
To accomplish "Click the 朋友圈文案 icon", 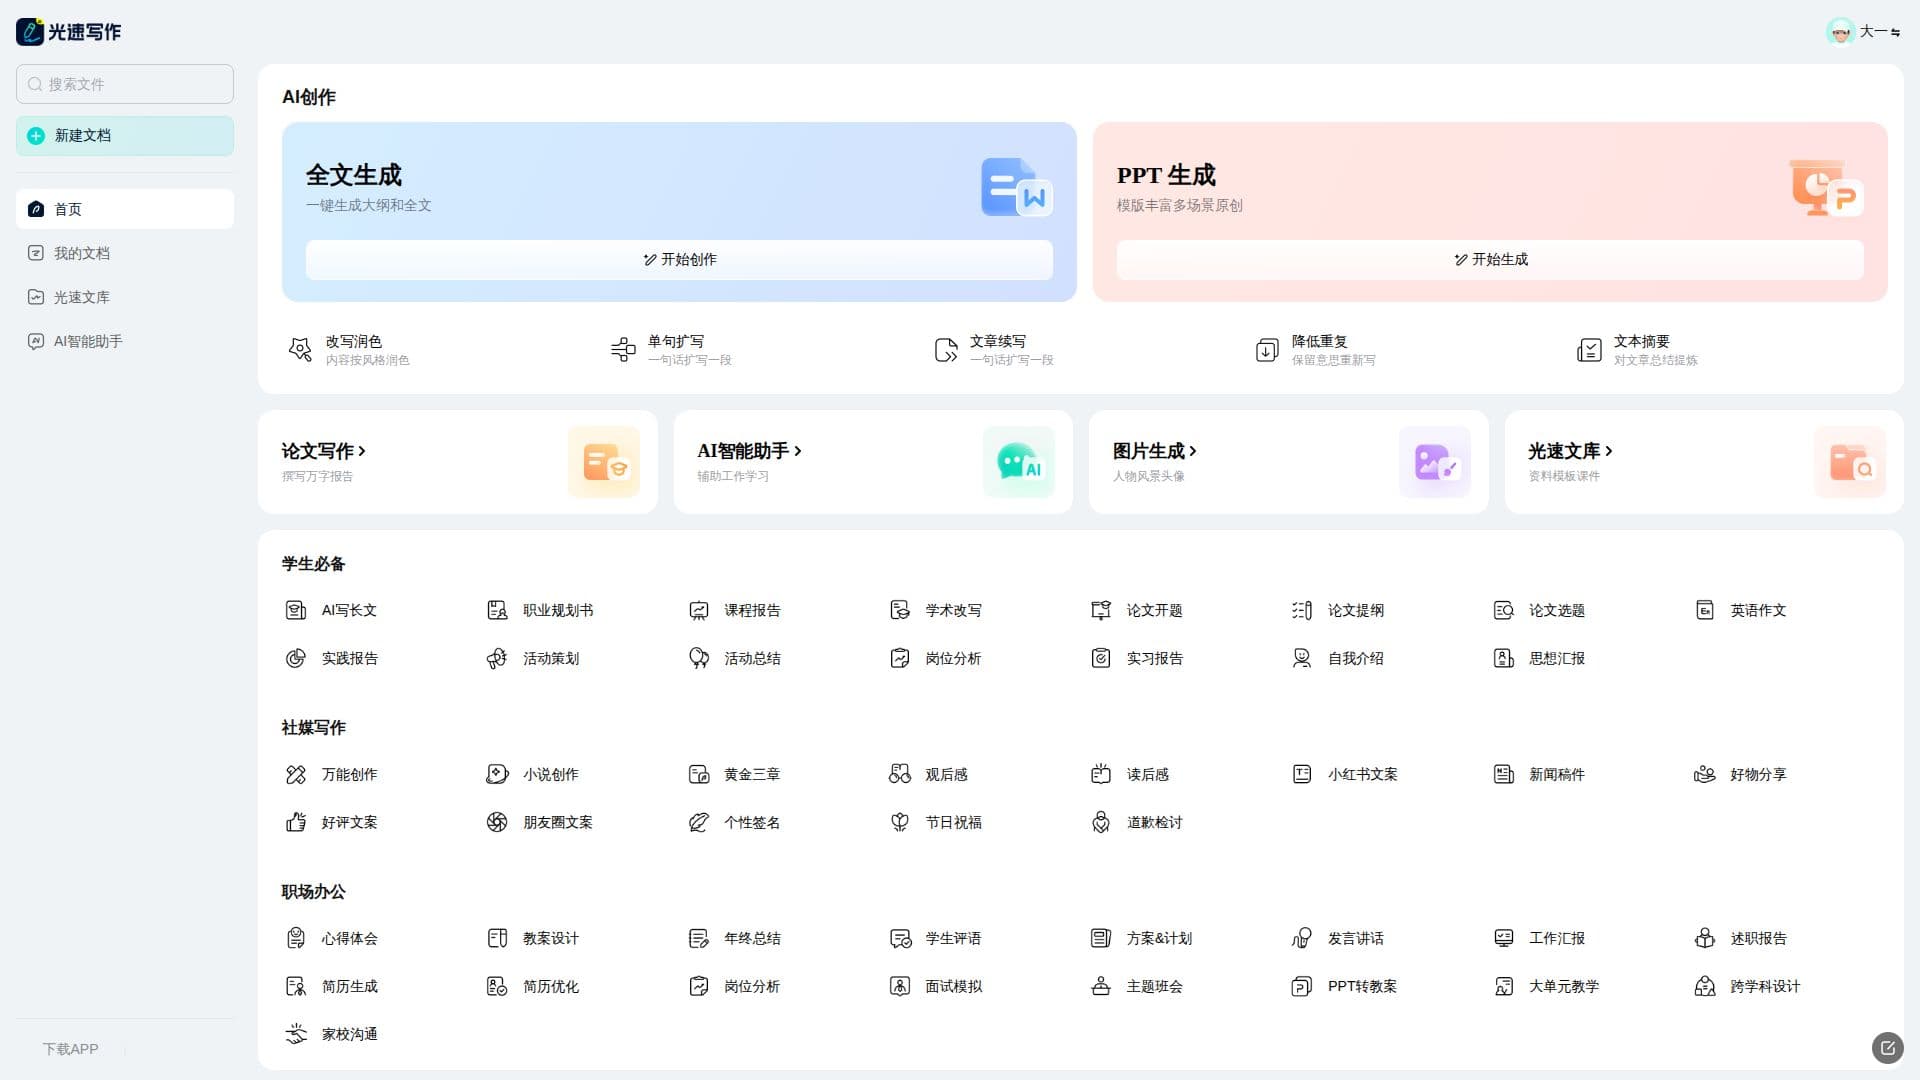I will click(x=497, y=822).
